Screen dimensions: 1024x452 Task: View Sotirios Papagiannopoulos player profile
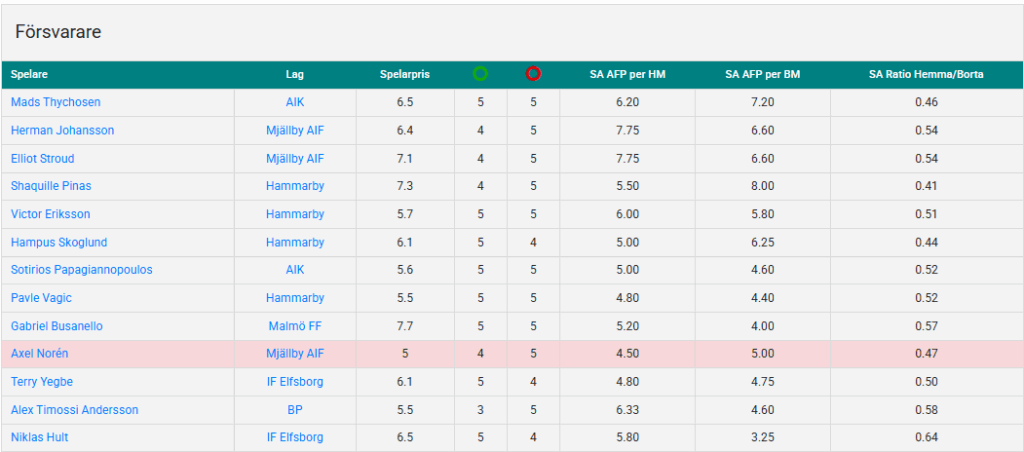82,270
